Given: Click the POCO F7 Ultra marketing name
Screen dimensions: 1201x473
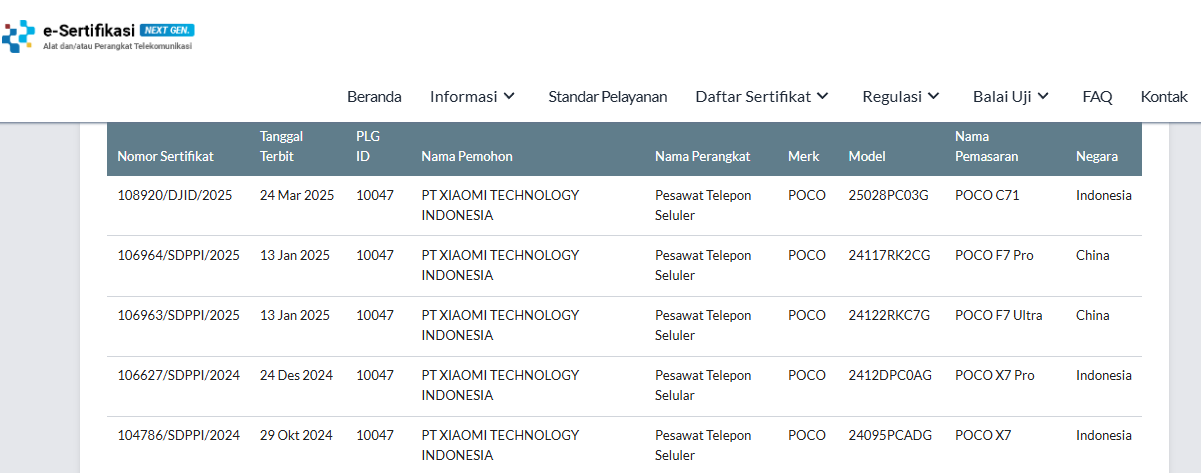Looking at the screenshot, I should (999, 315).
